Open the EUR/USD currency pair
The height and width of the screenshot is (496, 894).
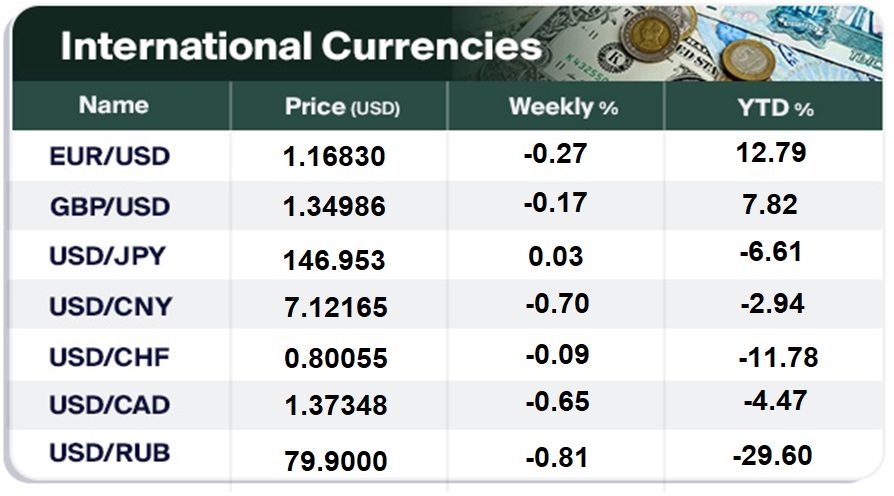click(110, 157)
